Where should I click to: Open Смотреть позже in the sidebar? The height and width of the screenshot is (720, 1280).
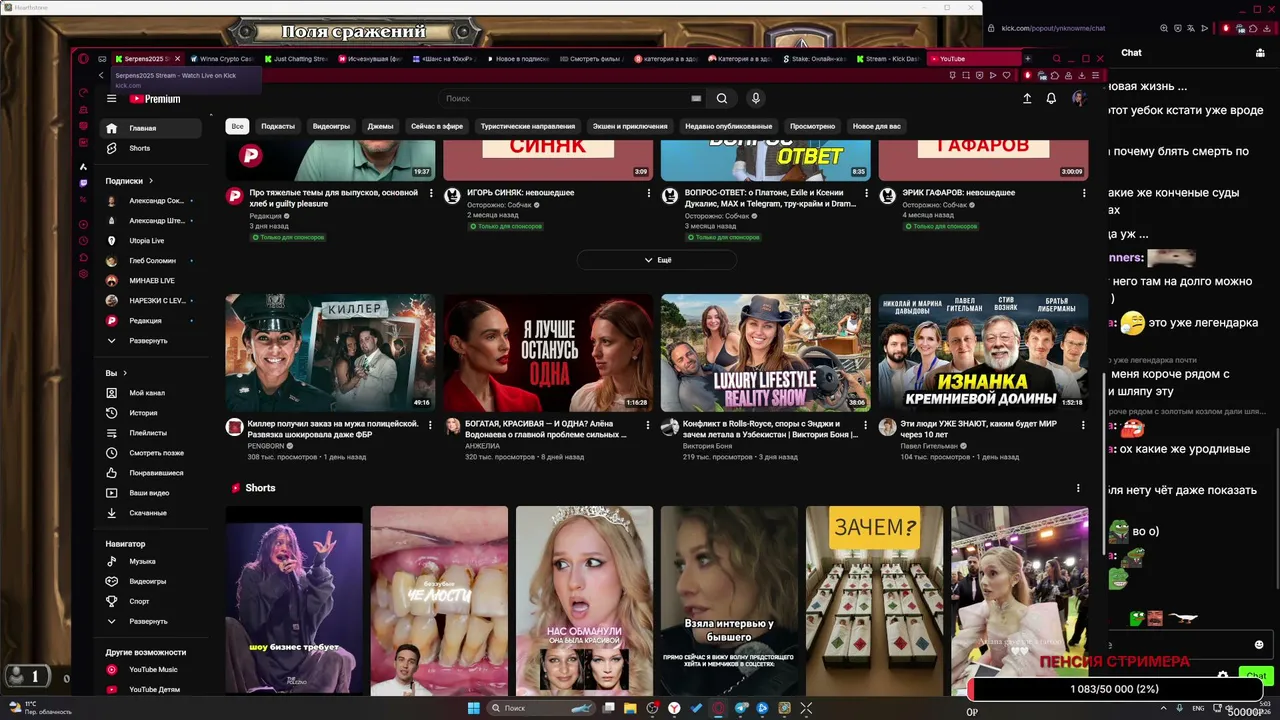pyautogui.click(x=153, y=453)
